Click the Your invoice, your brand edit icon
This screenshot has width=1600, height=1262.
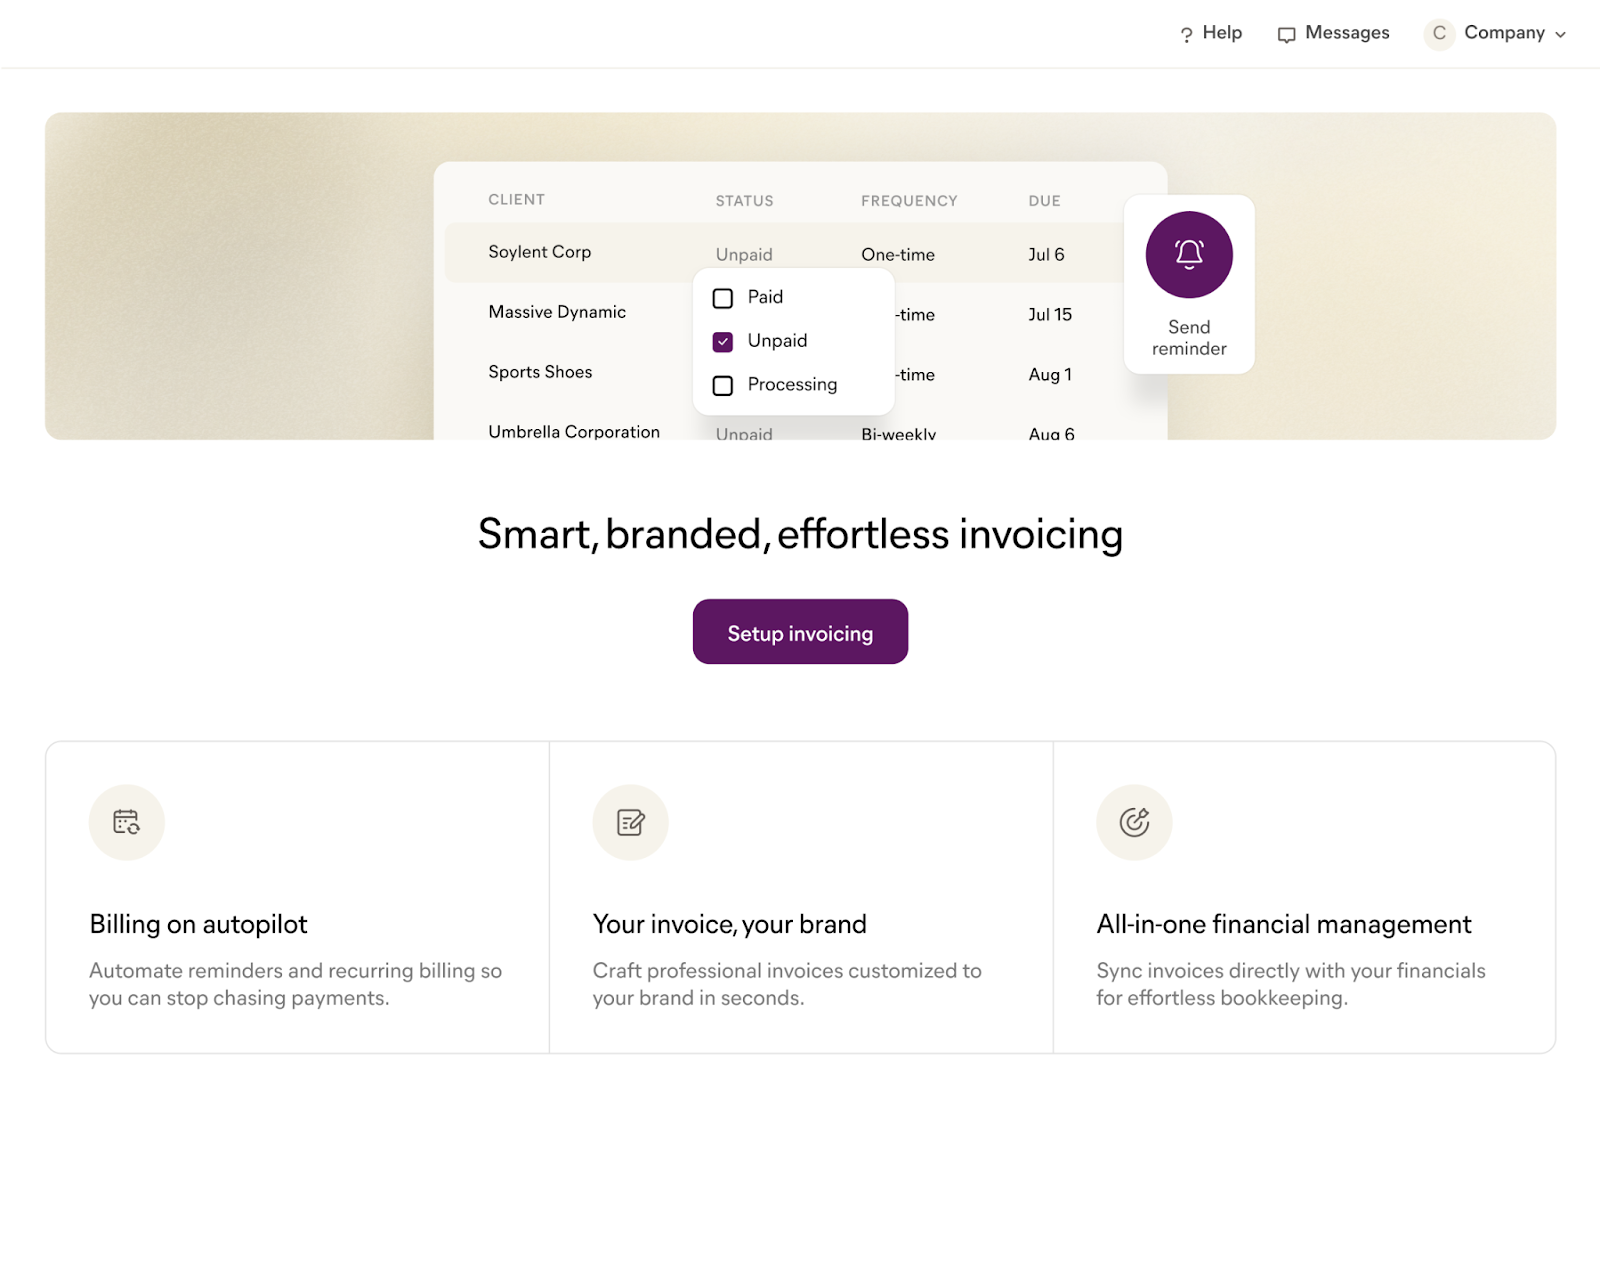click(631, 822)
